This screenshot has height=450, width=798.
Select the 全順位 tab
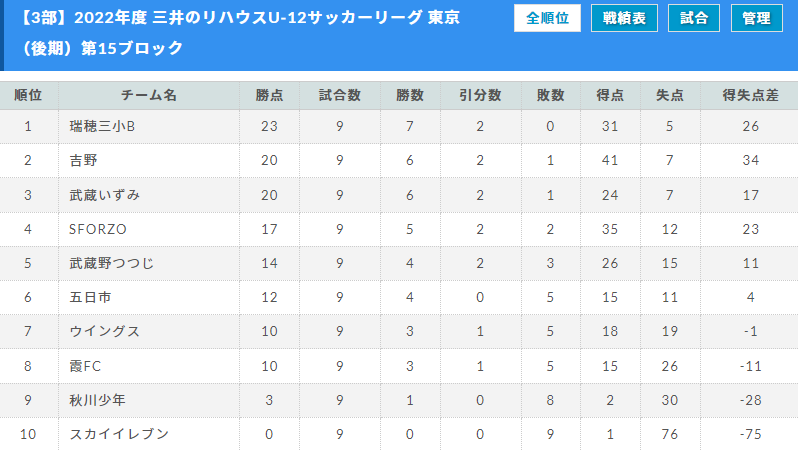547,18
